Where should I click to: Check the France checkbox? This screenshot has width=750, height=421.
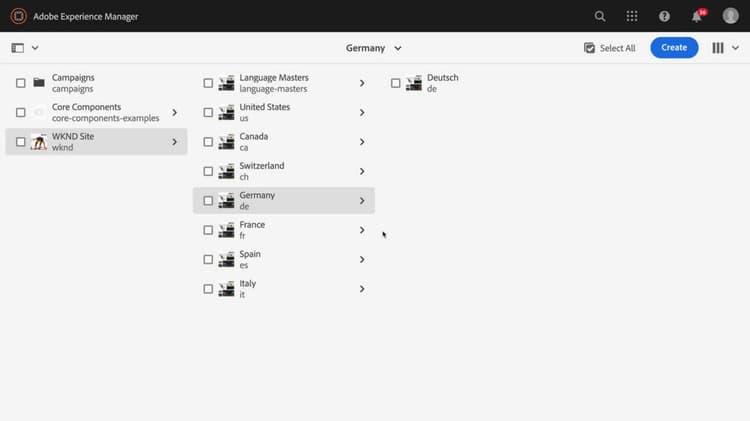(x=208, y=230)
